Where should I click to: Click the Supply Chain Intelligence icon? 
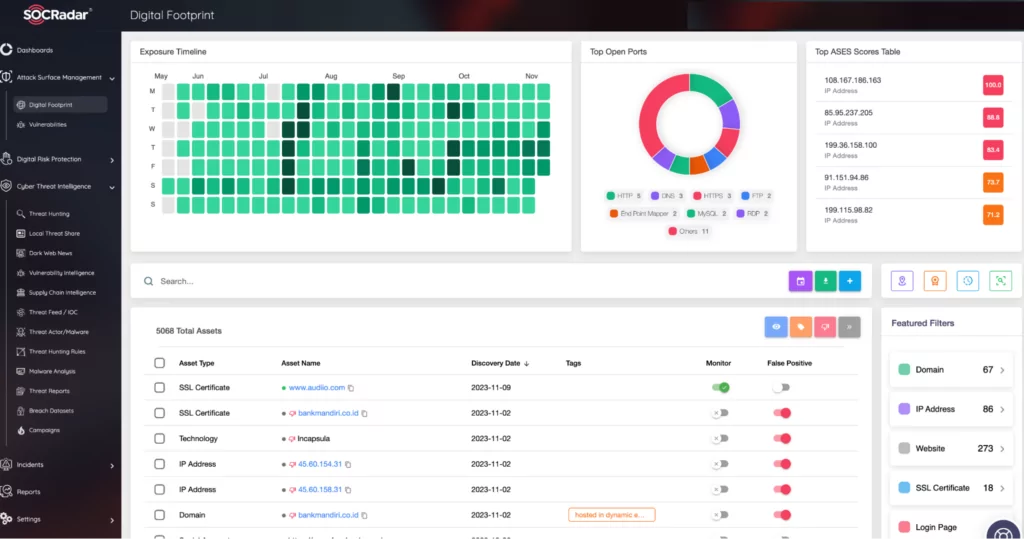pyautogui.click(x=20, y=292)
